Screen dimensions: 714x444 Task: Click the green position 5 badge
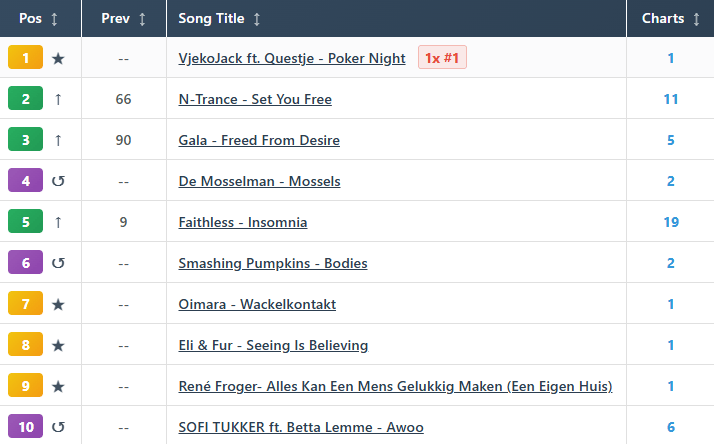26,221
